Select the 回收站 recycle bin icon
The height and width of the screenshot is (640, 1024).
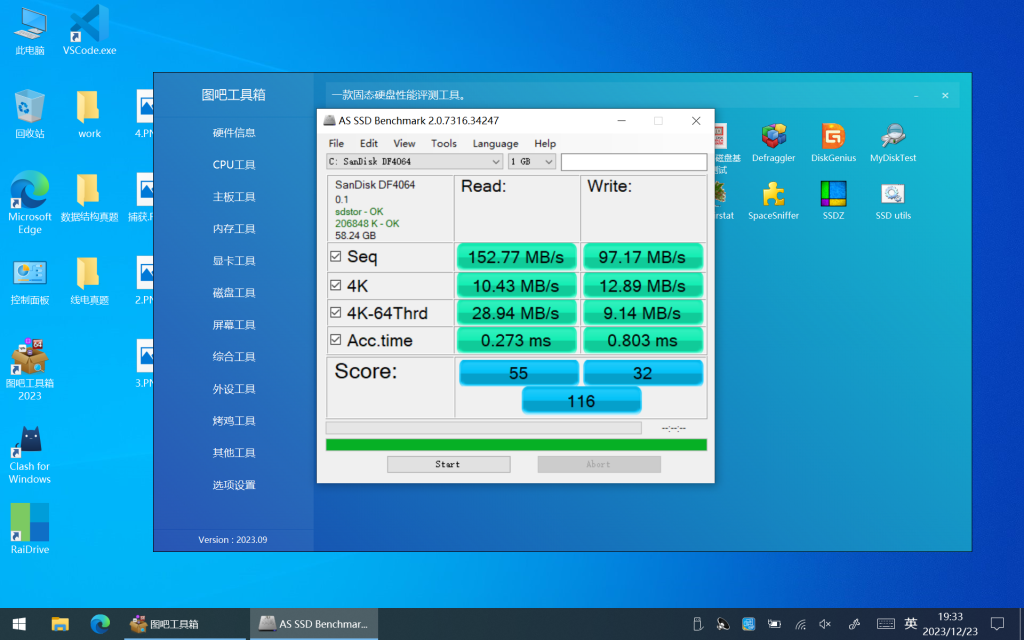[30, 114]
